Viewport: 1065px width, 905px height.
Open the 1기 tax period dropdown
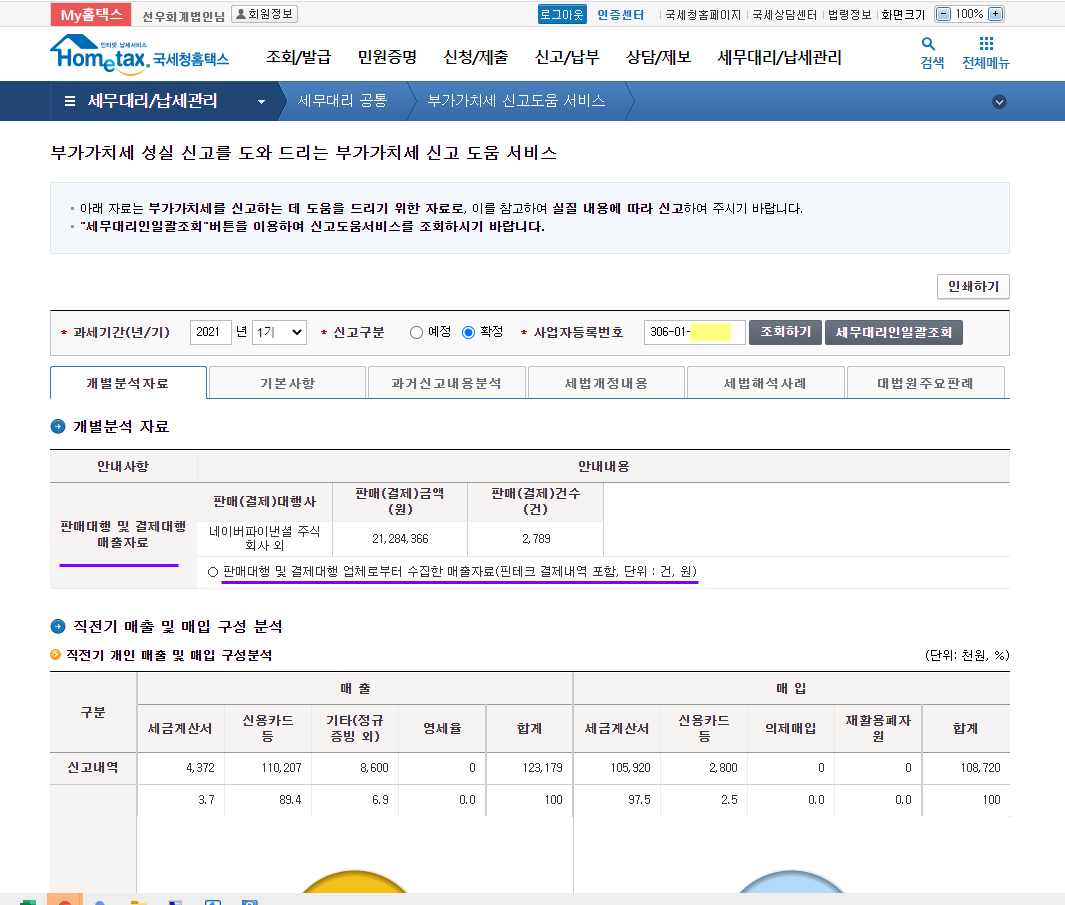pos(279,332)
